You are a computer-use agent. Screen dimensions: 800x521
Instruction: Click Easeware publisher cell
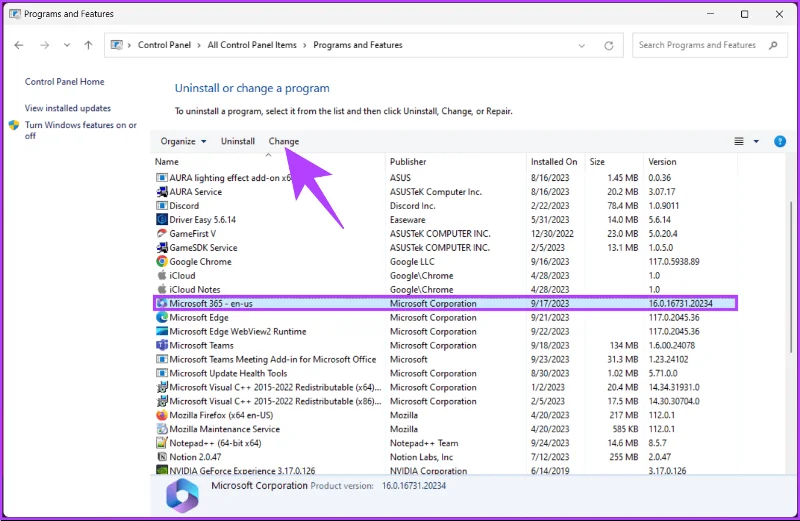pos(408,219)
